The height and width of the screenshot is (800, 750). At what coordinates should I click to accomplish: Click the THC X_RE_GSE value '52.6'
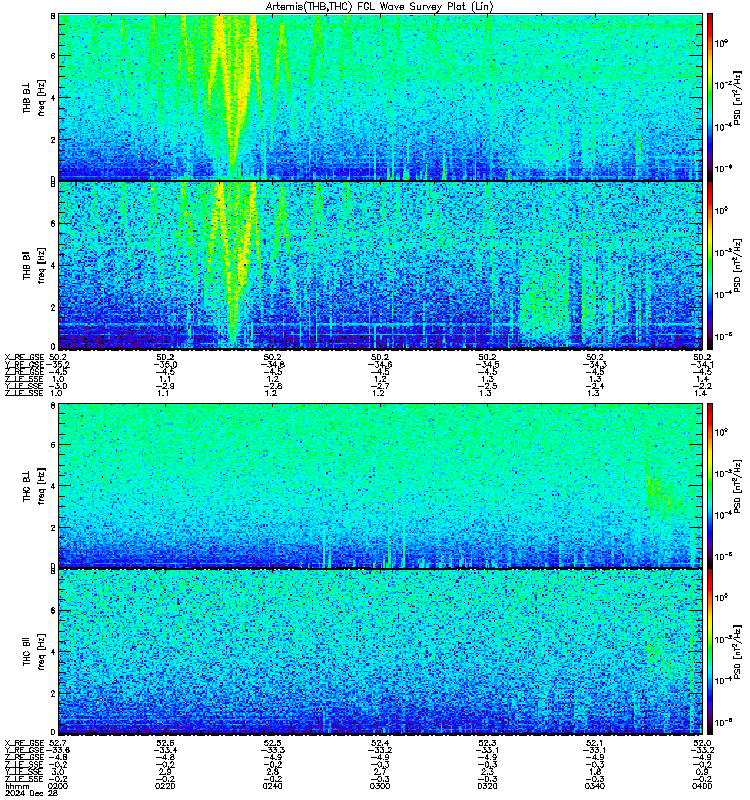coord(165,743)
